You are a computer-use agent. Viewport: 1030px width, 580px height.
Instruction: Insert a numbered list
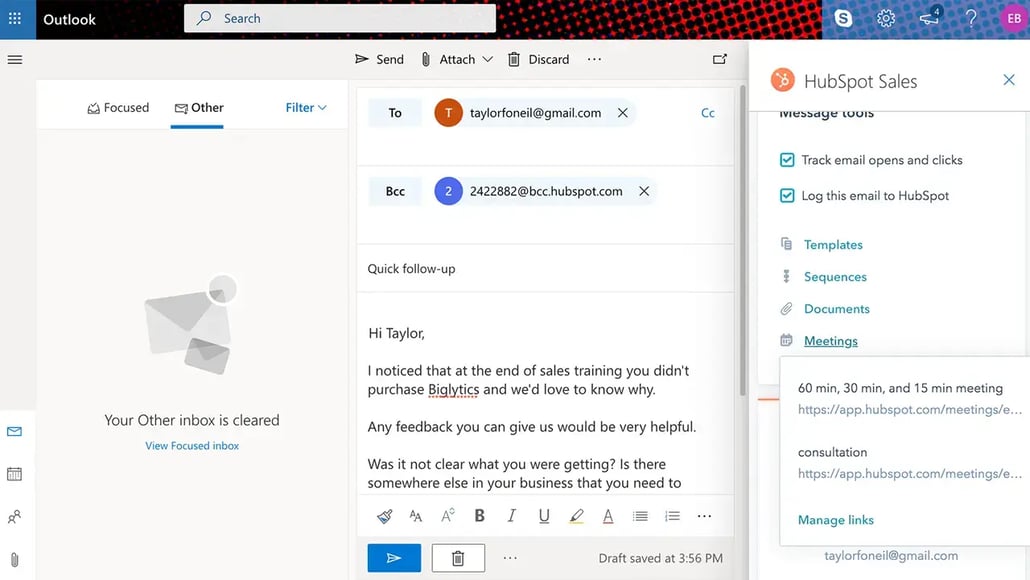tap(672, 516)
